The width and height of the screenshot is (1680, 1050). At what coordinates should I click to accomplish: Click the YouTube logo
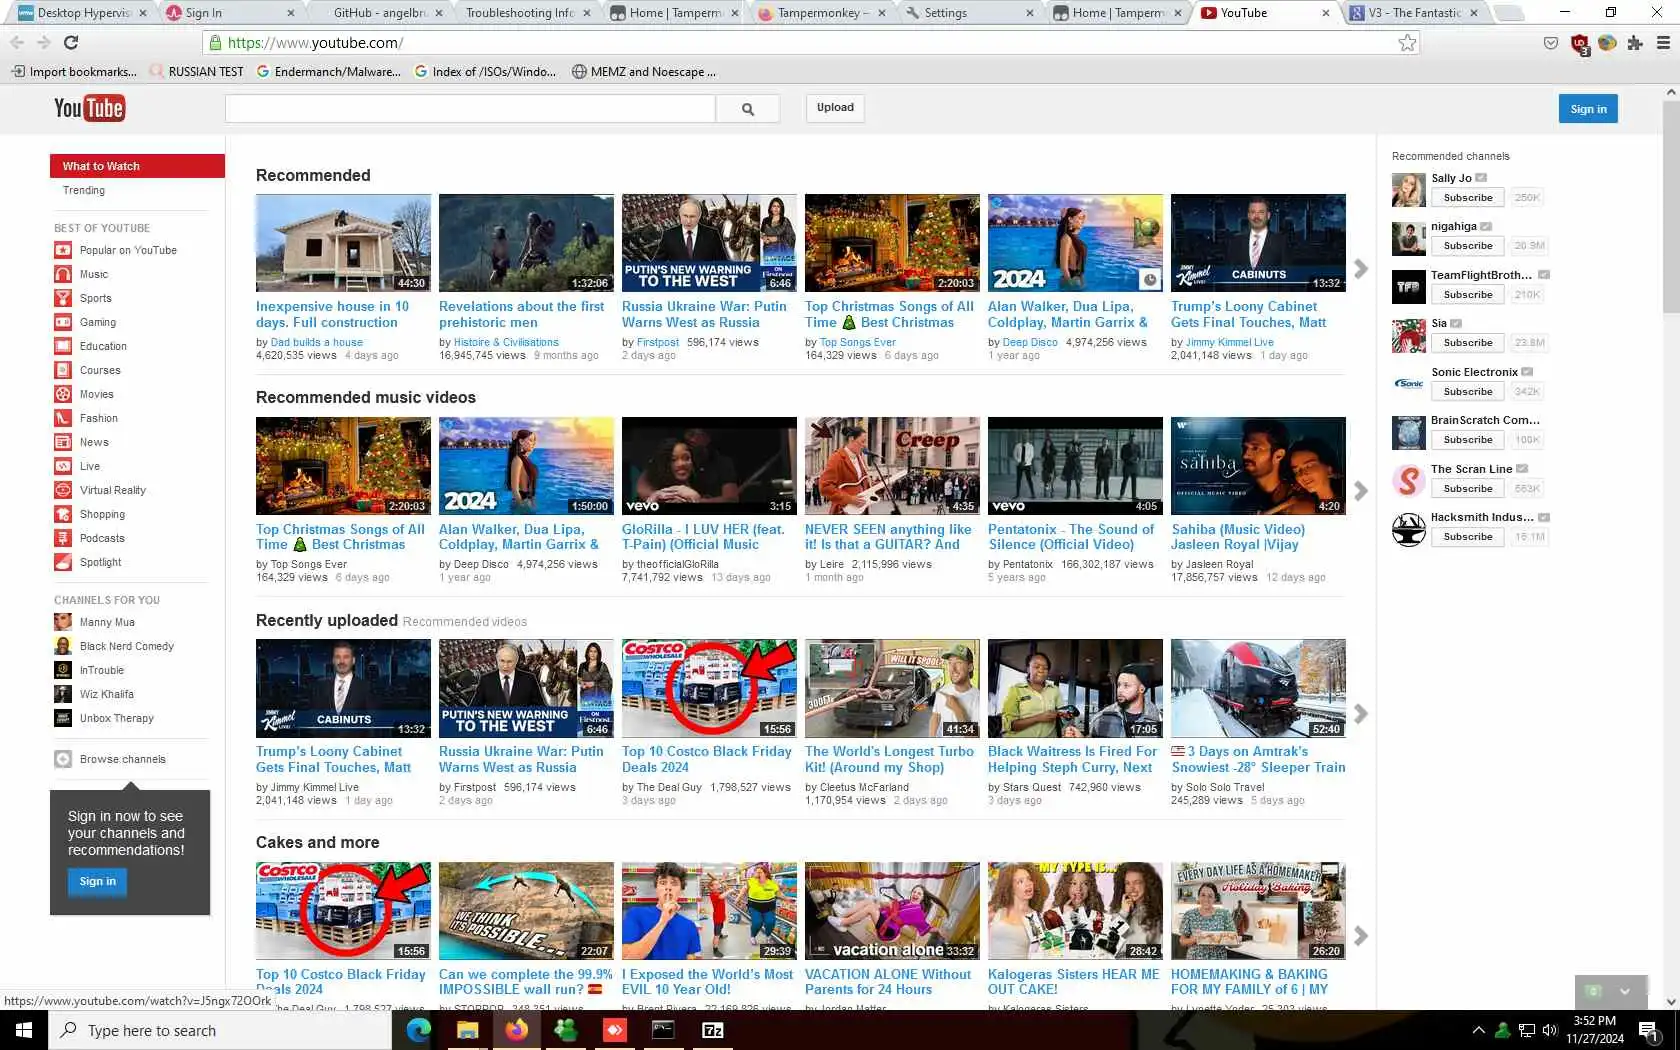89,108
